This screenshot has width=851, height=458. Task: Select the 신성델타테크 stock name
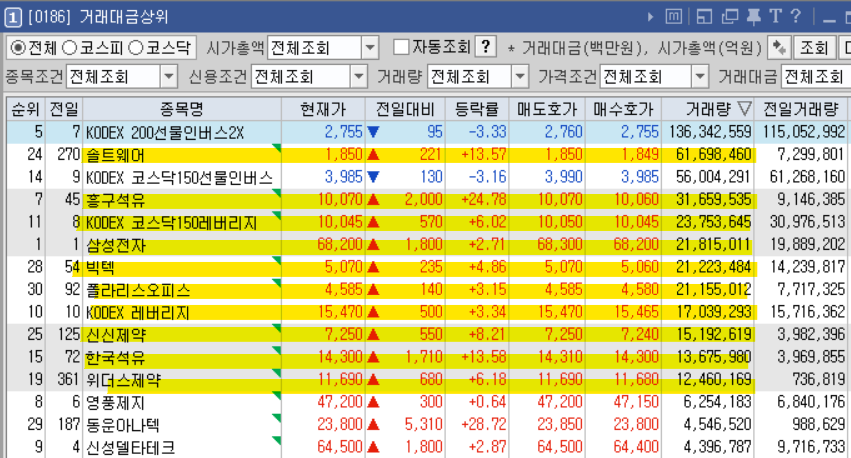click(130, 448)
